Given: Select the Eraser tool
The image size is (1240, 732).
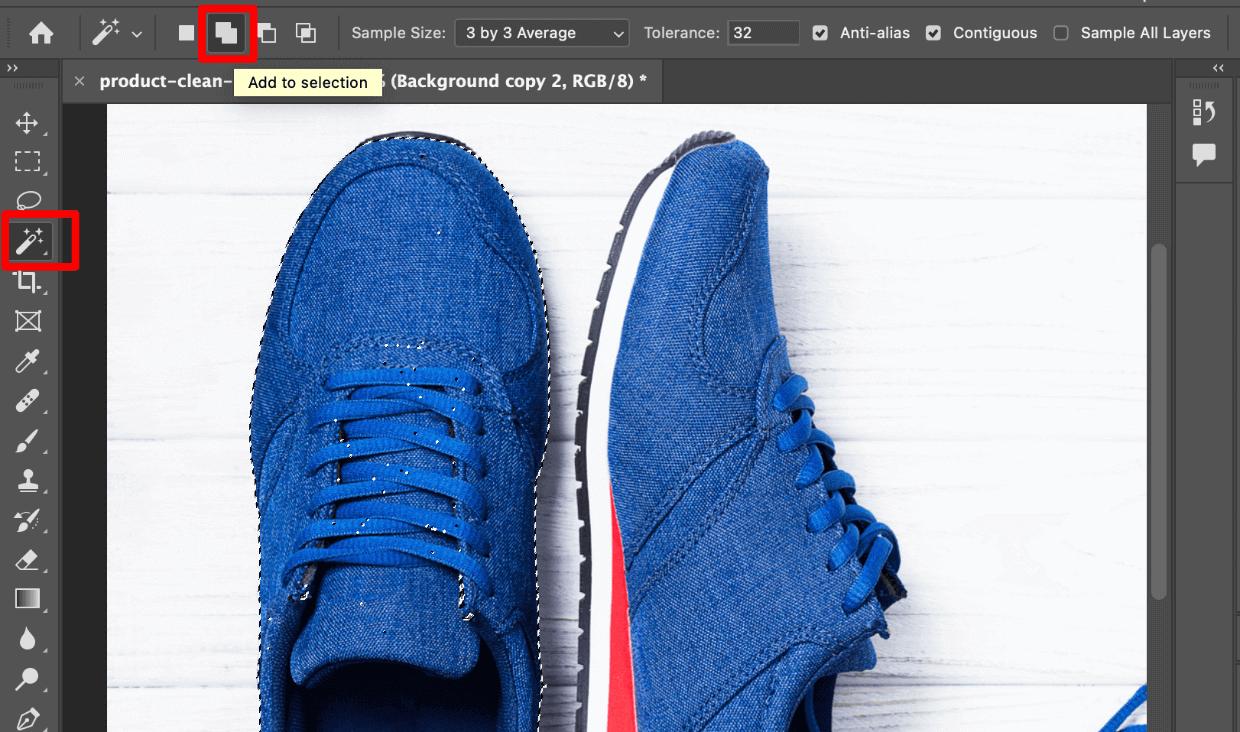Looking at the screenshot, I should point(28,561).
